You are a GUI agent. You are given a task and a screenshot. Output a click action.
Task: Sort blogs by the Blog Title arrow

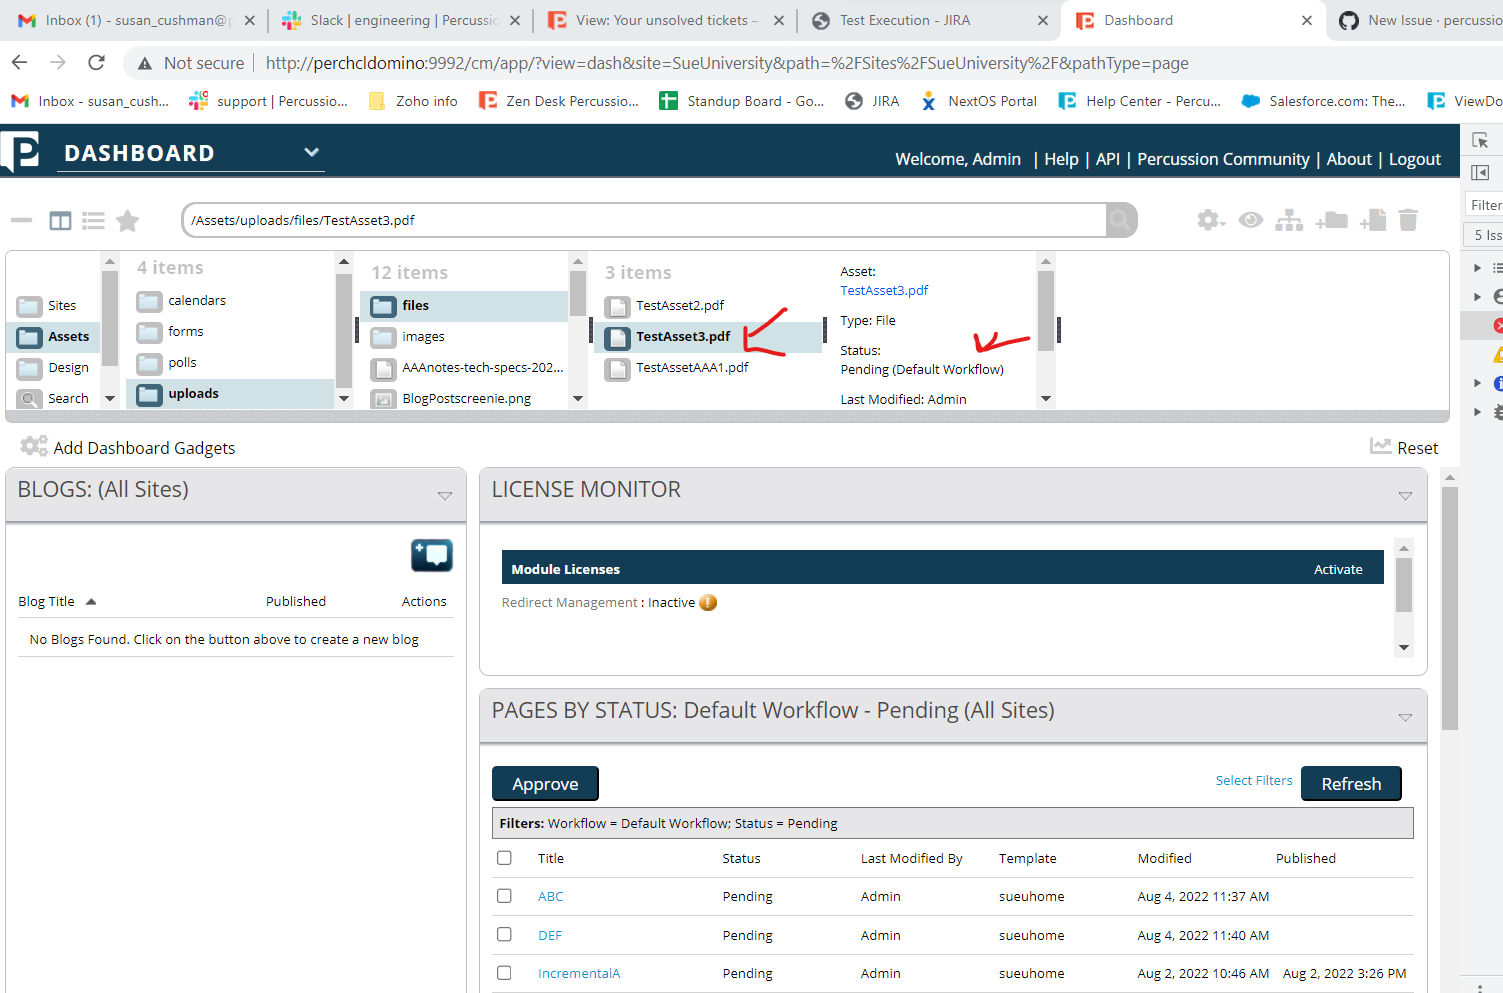(91, 601)
